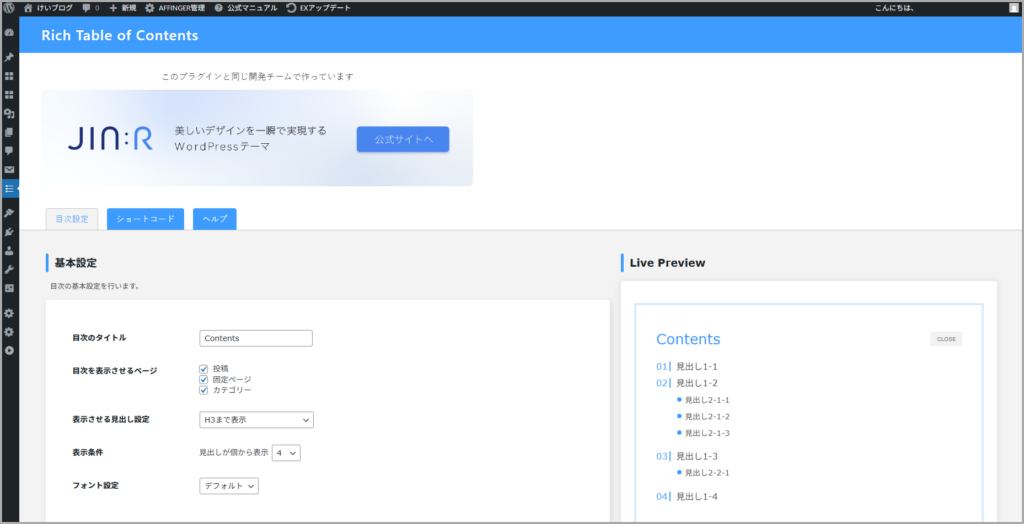Expand the heading count dropdown showing 4
Viewport: 1024px width, 524px height.
286,452
